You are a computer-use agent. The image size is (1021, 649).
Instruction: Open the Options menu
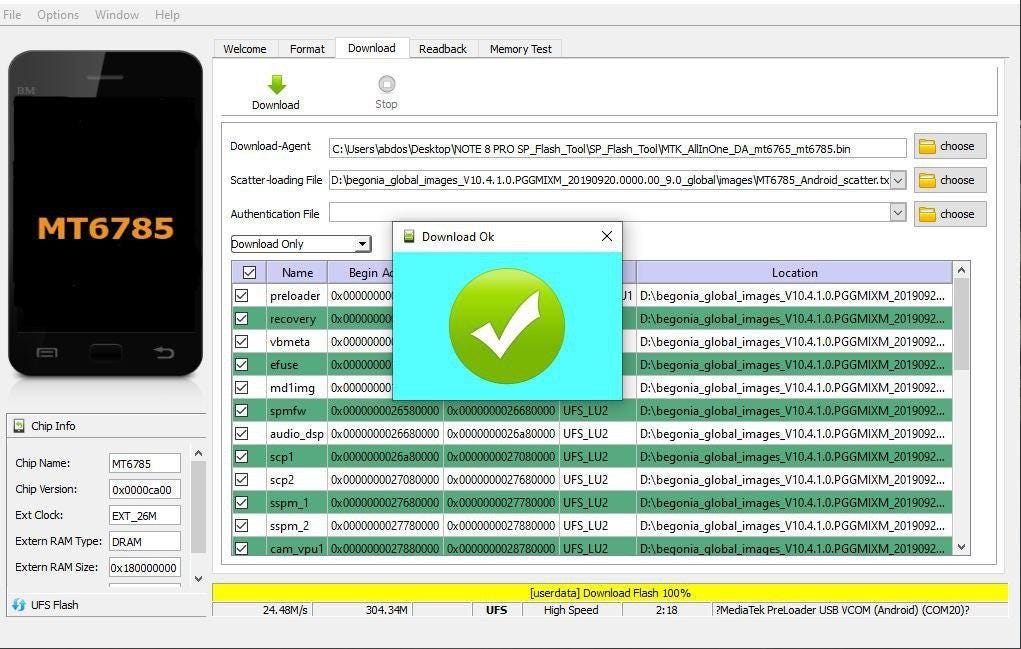point(58,14)
